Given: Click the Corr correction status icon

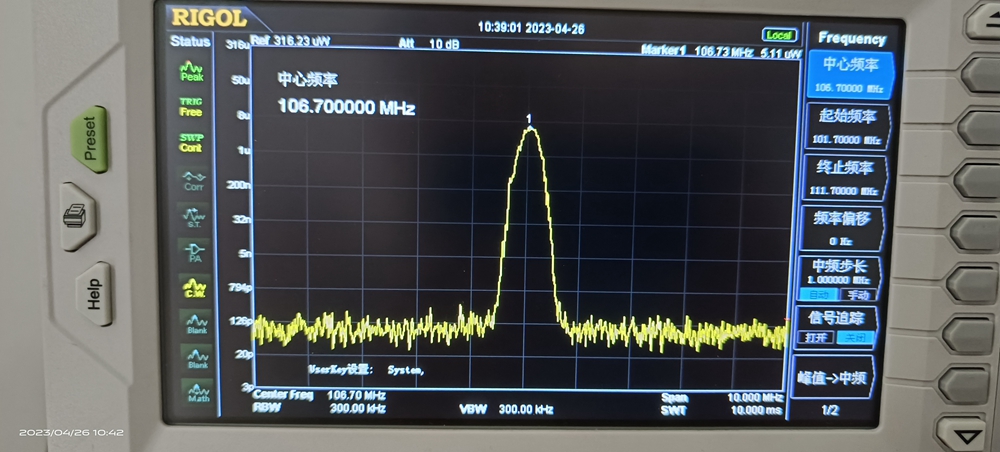Looking at the screenshot, I should point(193,181).
